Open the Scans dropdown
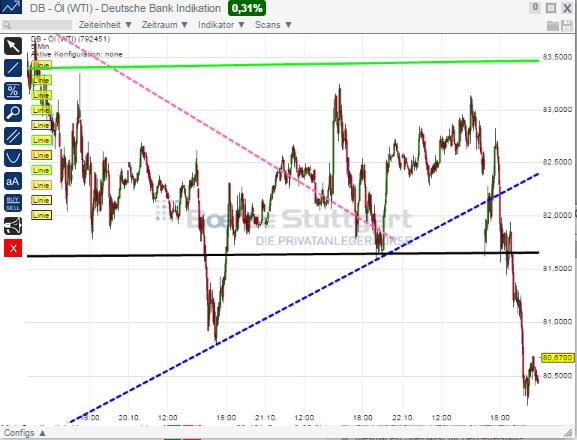577x440 pixels. (273, 25)
